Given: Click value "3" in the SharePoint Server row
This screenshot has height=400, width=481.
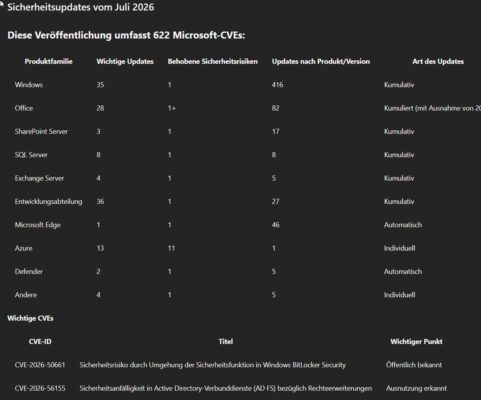Looking at the screenshot, I should click(x=98, y=131).
